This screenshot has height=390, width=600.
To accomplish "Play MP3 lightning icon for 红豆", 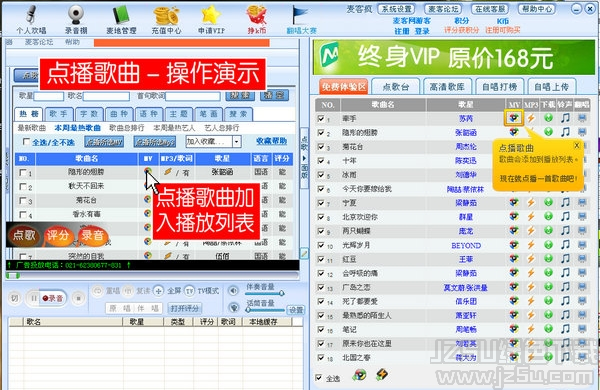I will (x=531, y=259).
